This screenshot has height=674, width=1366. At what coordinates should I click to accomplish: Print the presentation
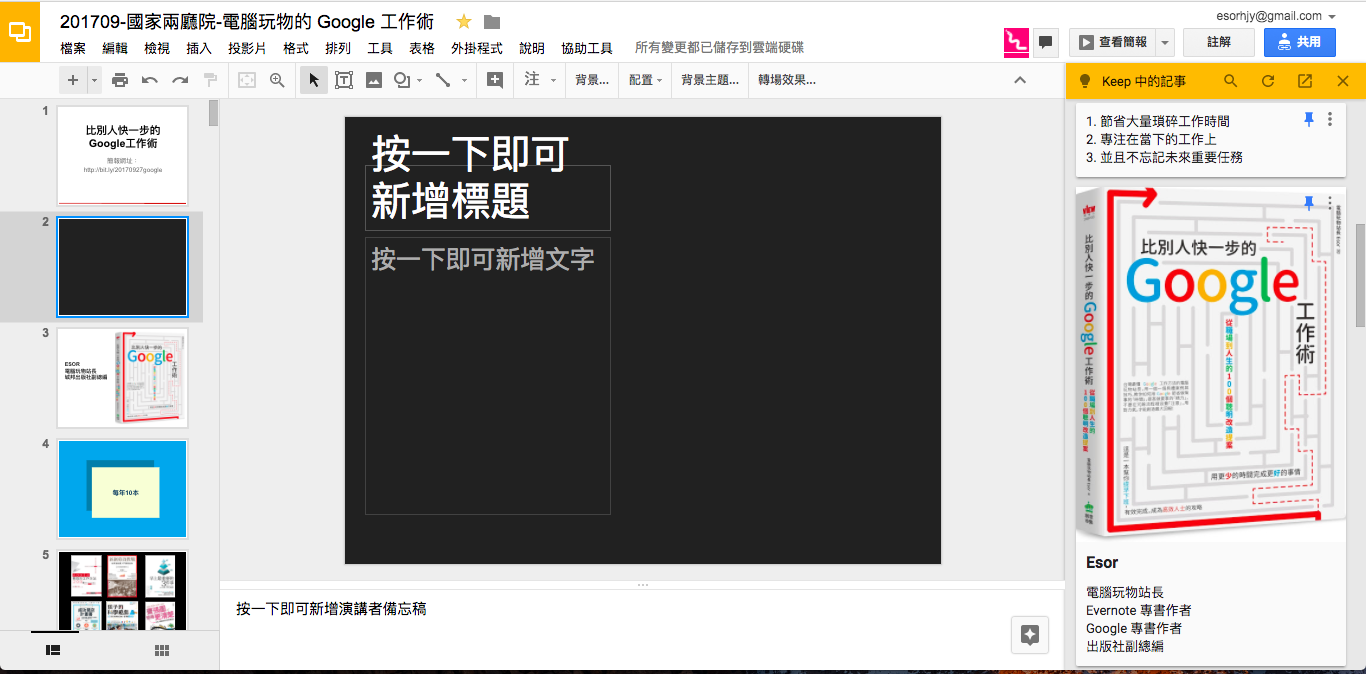point(120,80)
